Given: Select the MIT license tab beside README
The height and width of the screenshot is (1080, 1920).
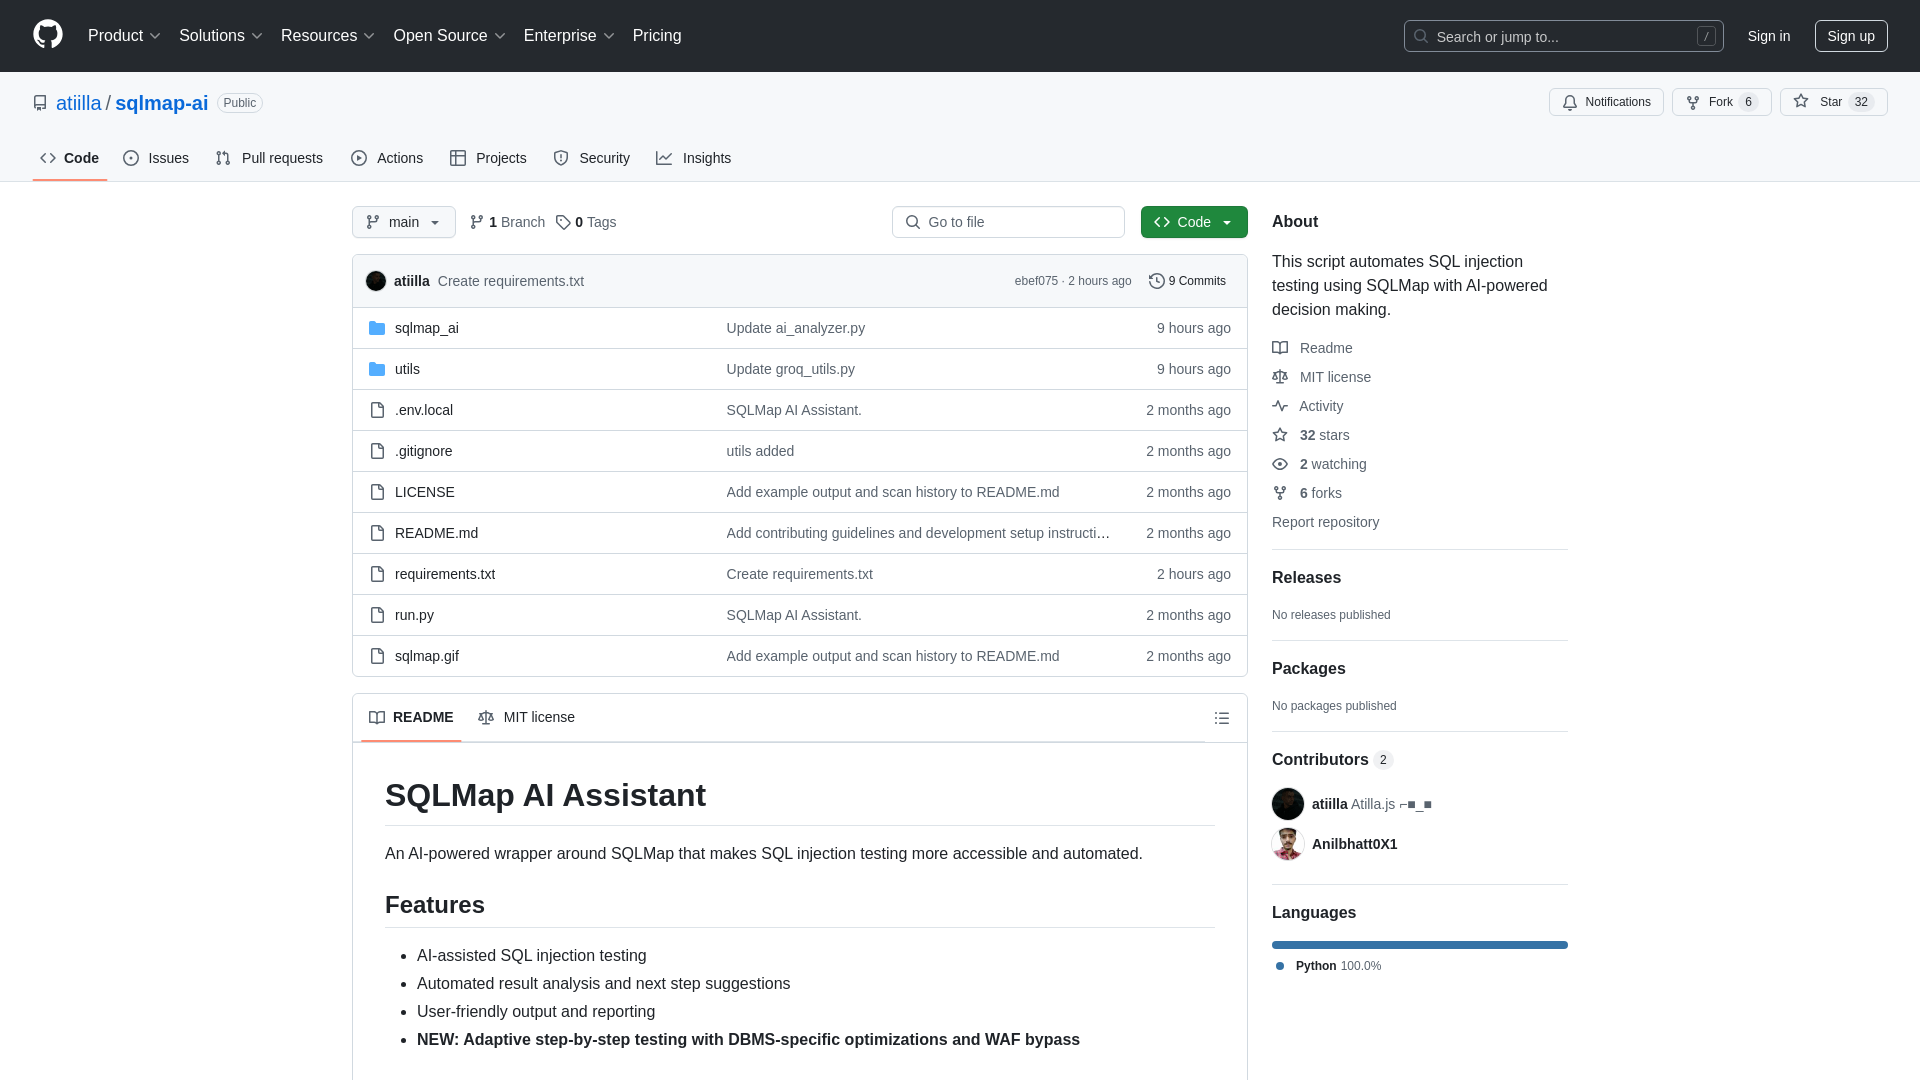Looking at the screenshot, I should 526,717.
